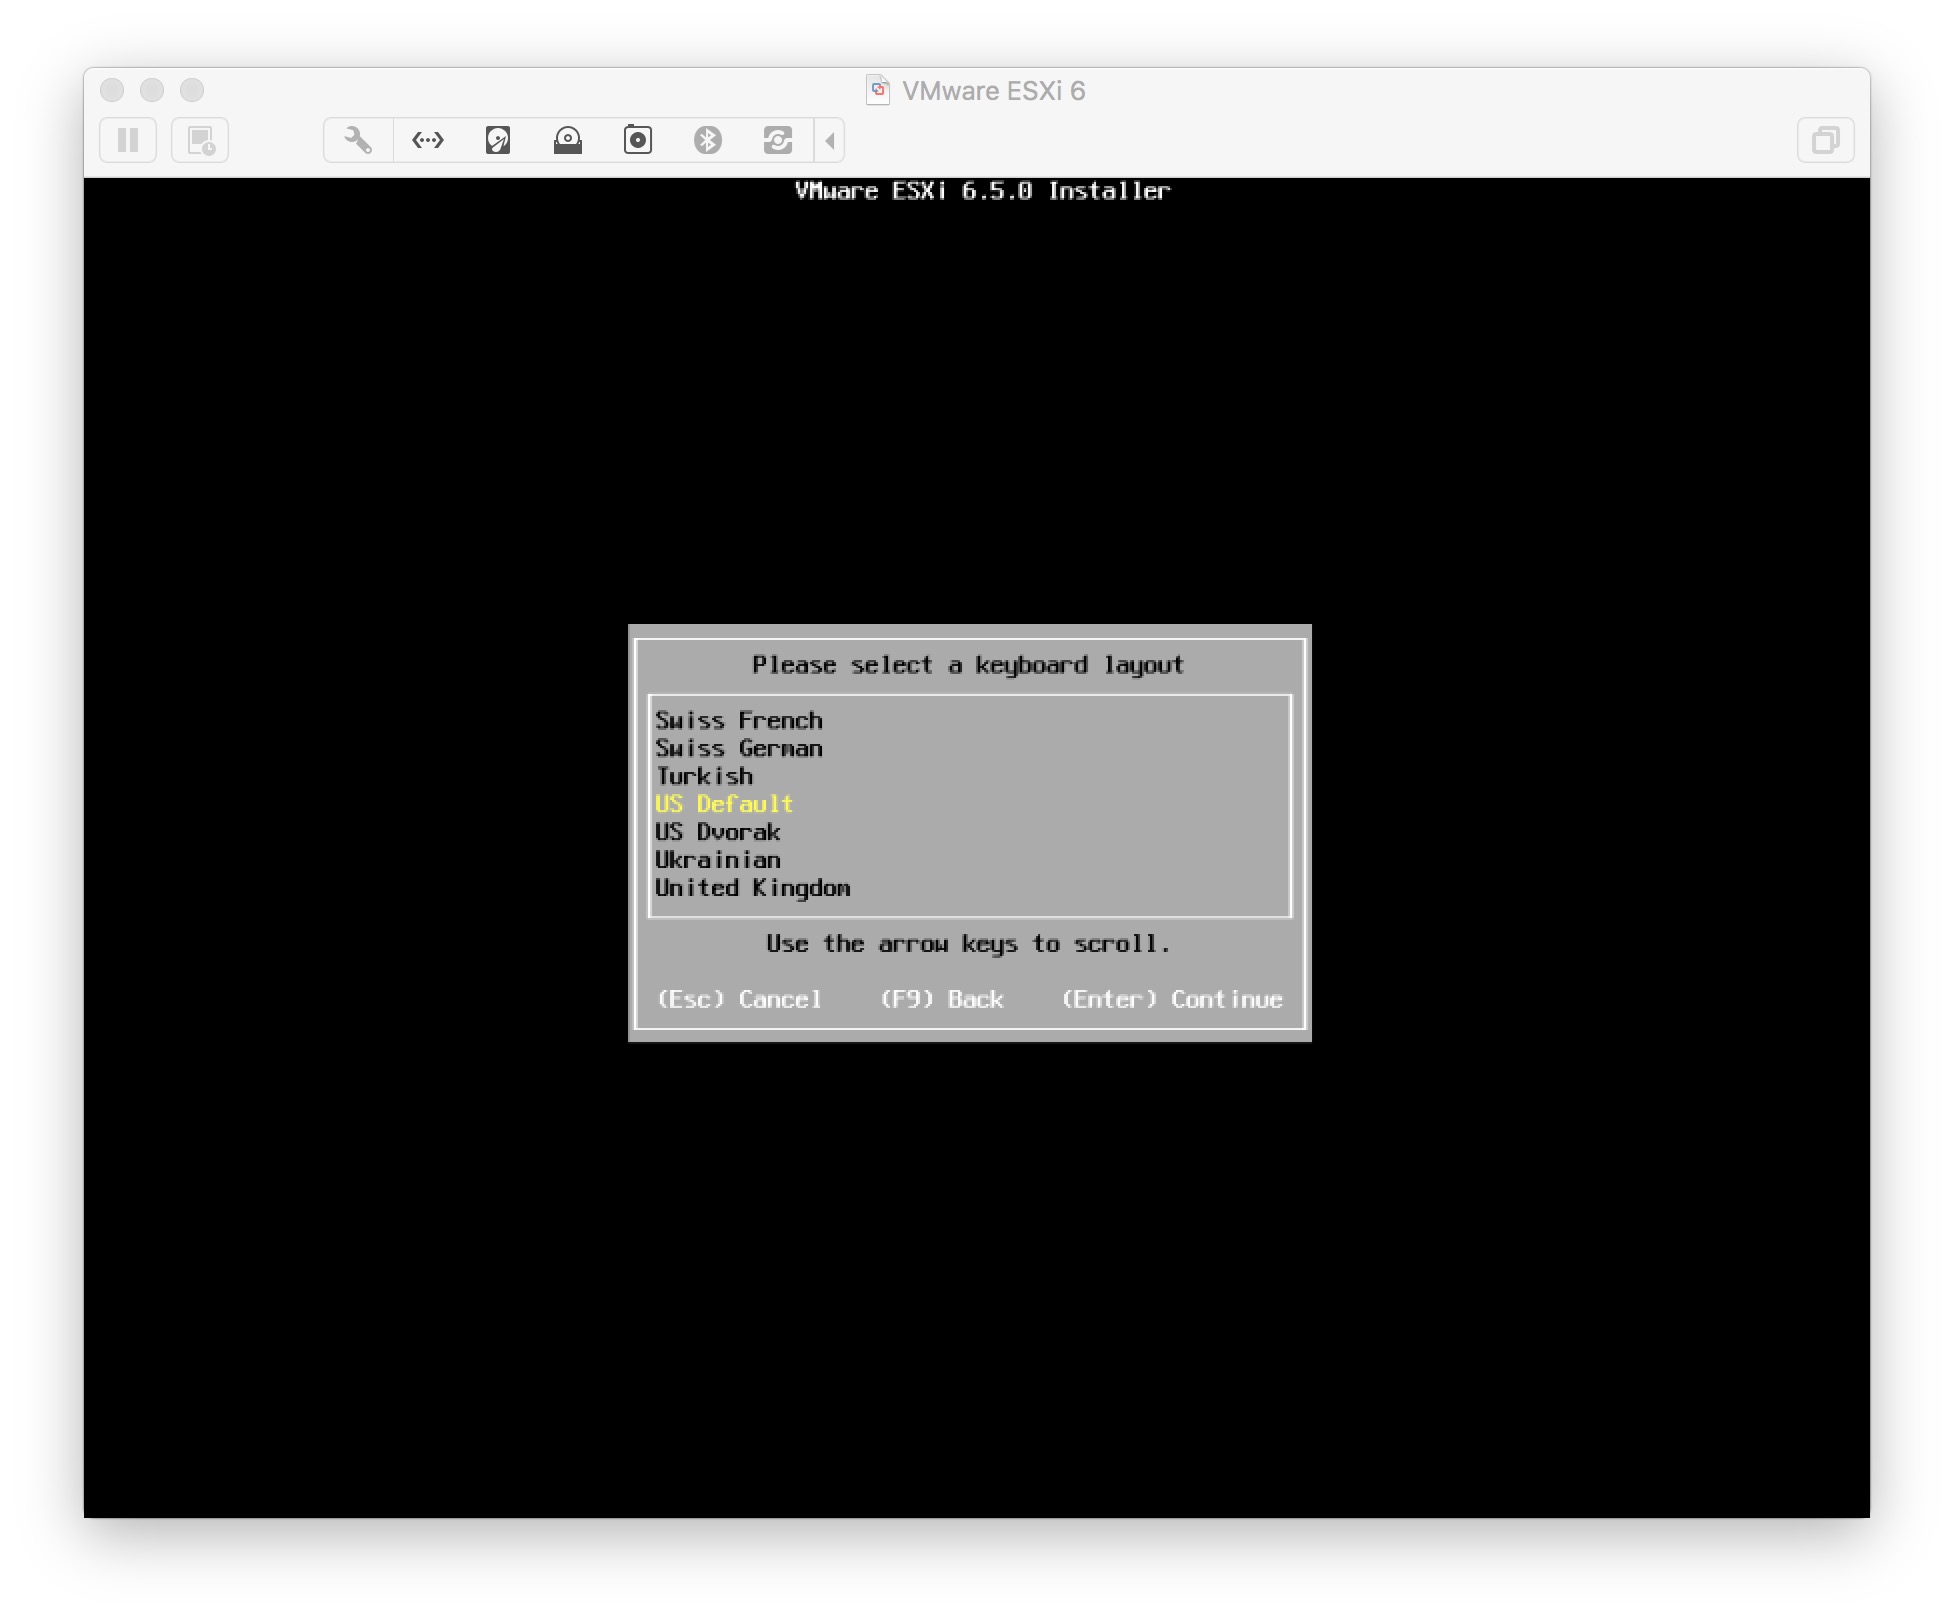
Task: Click the Bluetooth device icon
Action: 708,140
